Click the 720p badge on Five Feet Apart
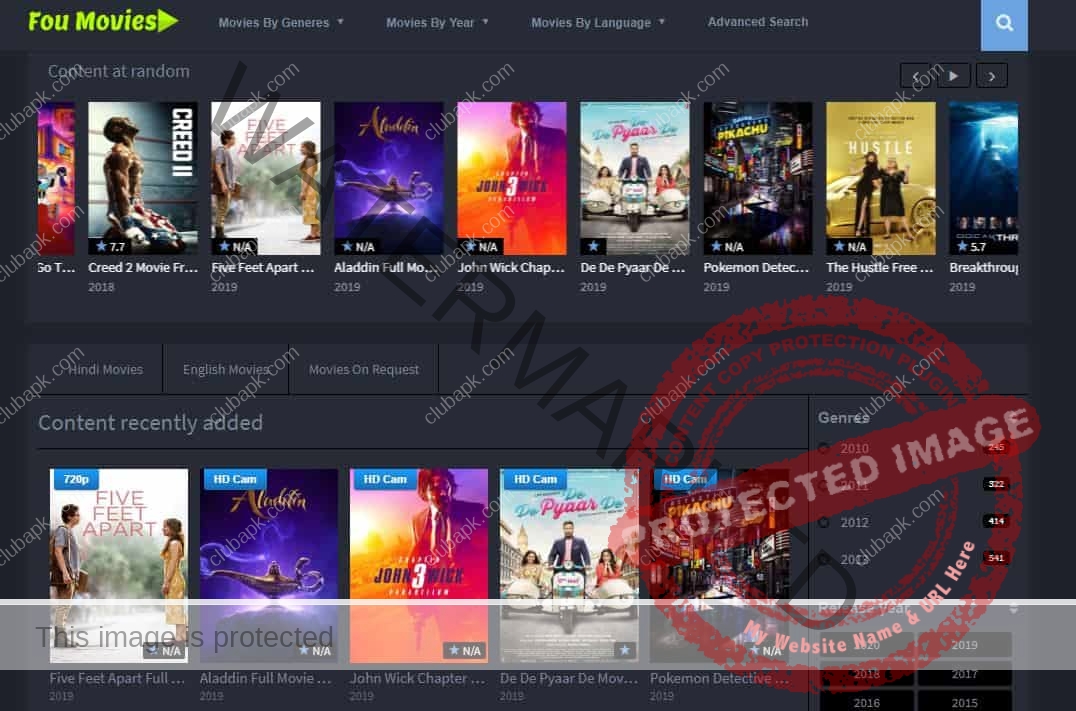The height and width of the screenshot is (711, 1076). click(x=75, y=479)
